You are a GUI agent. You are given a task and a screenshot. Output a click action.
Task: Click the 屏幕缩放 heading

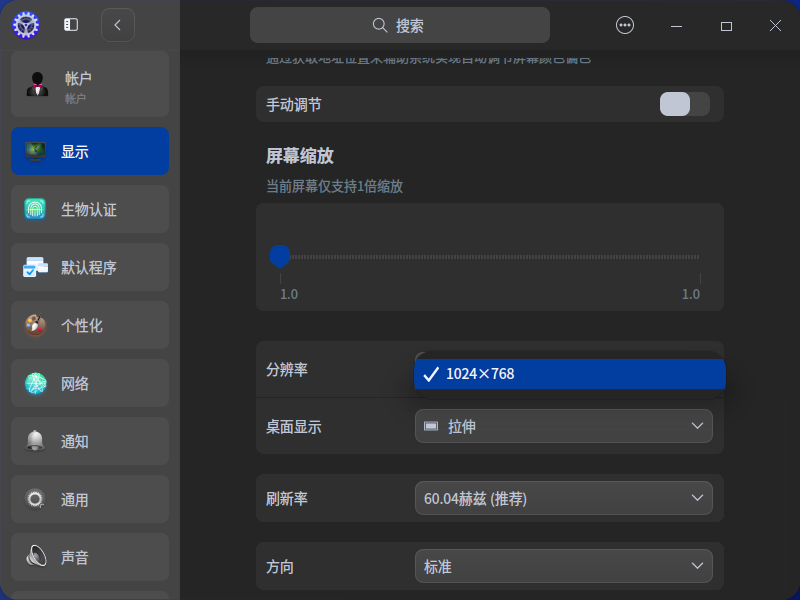point(299,156)
